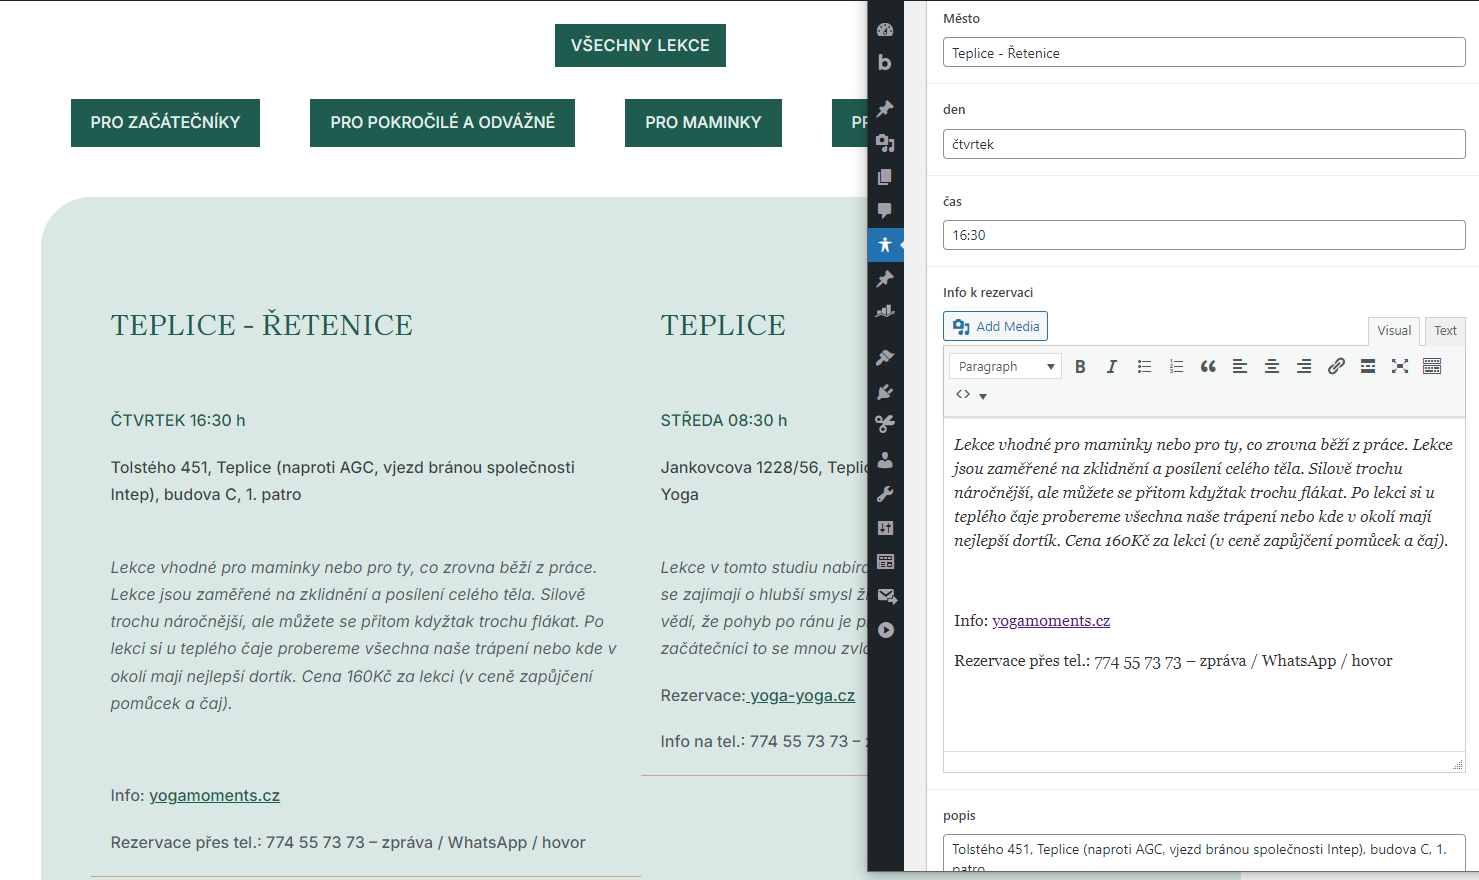This screenshot has height=880, width=1479.
Task: Open the Paragraph format dropdown
Action: pyautogui.click(x=1006, y=367)
